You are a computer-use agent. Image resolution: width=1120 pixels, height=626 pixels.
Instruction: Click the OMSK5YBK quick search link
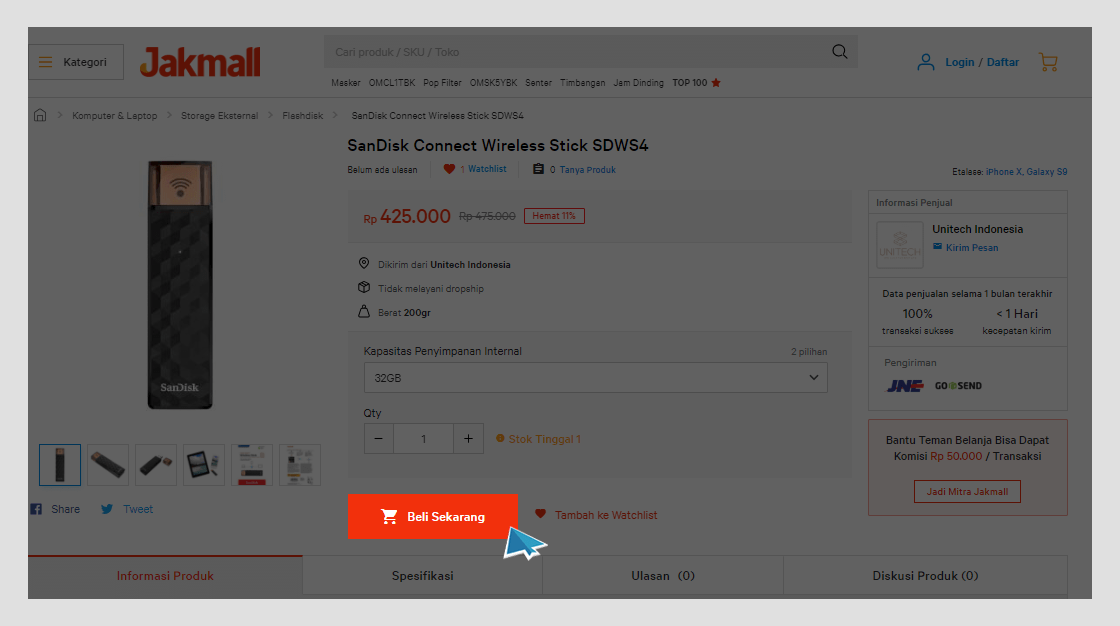click(493, 83)
